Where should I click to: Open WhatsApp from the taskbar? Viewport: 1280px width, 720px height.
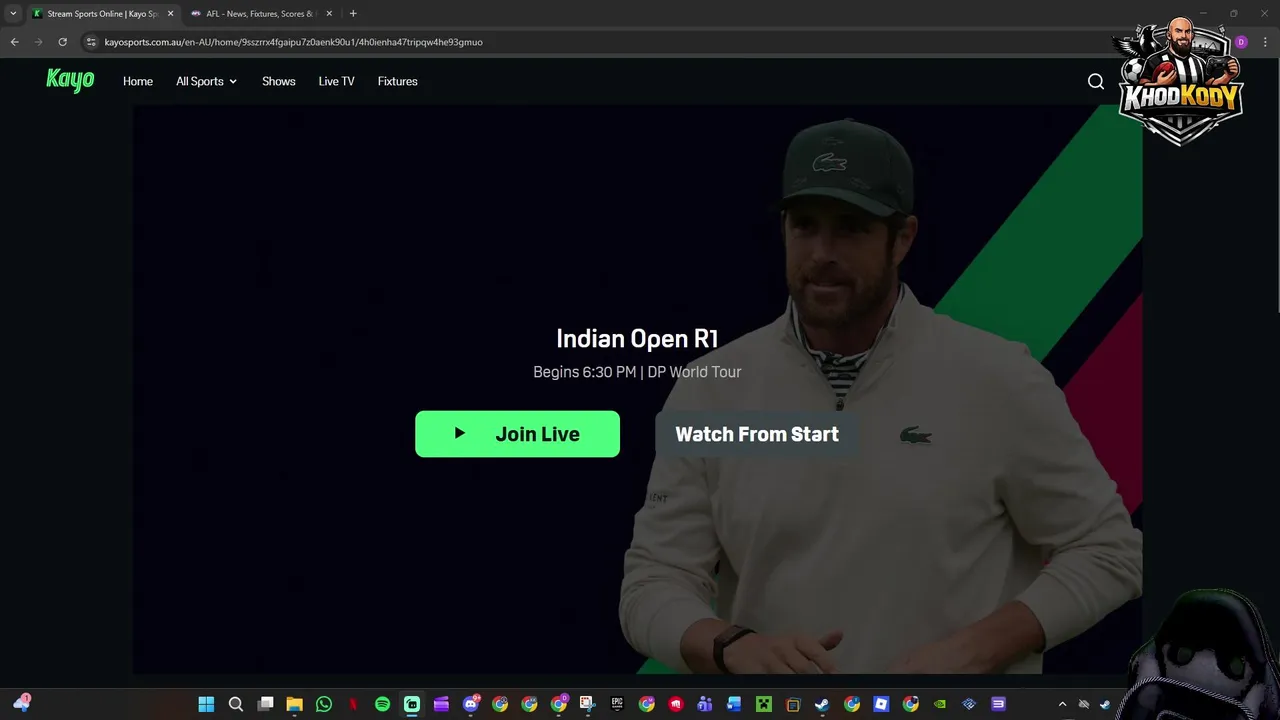(x=324, y=704)
